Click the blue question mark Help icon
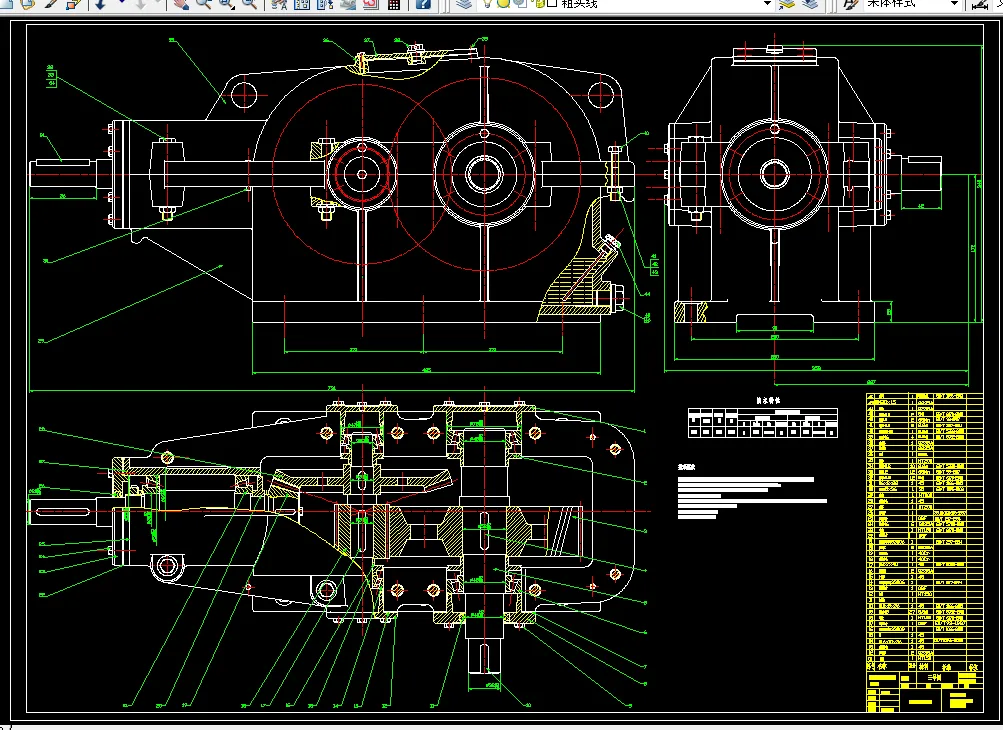This screenshot has height=730, width=1003. 424,4
